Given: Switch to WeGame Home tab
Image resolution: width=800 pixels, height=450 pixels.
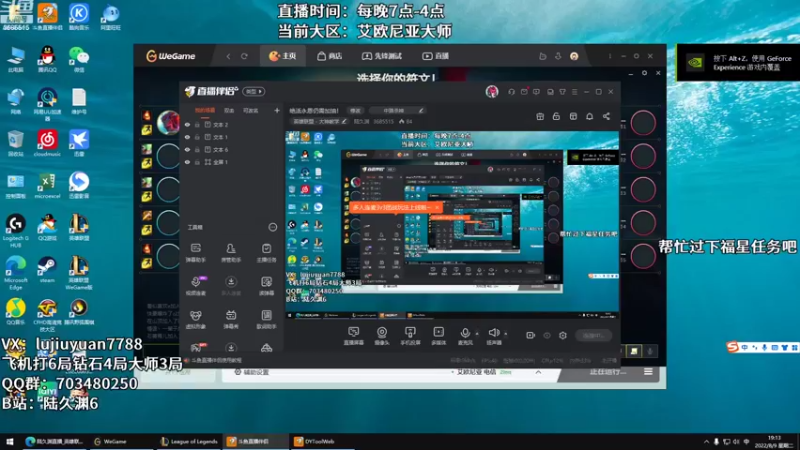Looking at the screenshot, I should point(282,56).
